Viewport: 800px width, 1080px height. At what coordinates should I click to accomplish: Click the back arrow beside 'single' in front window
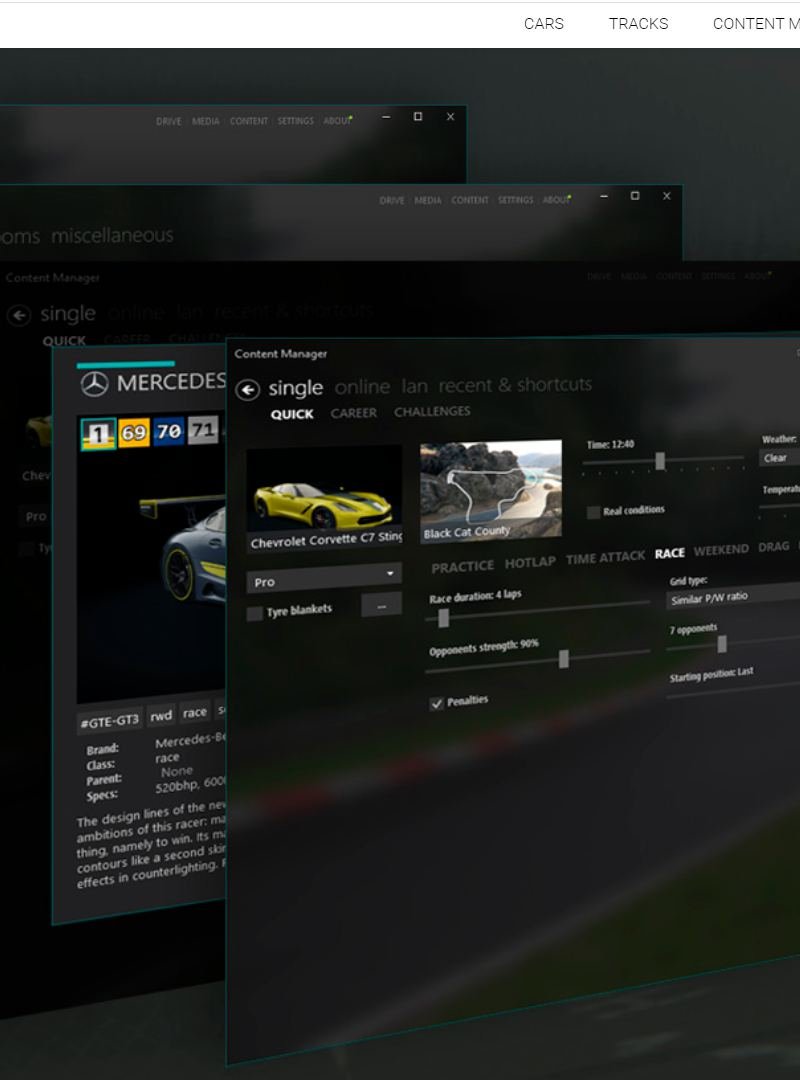point(247,390)
